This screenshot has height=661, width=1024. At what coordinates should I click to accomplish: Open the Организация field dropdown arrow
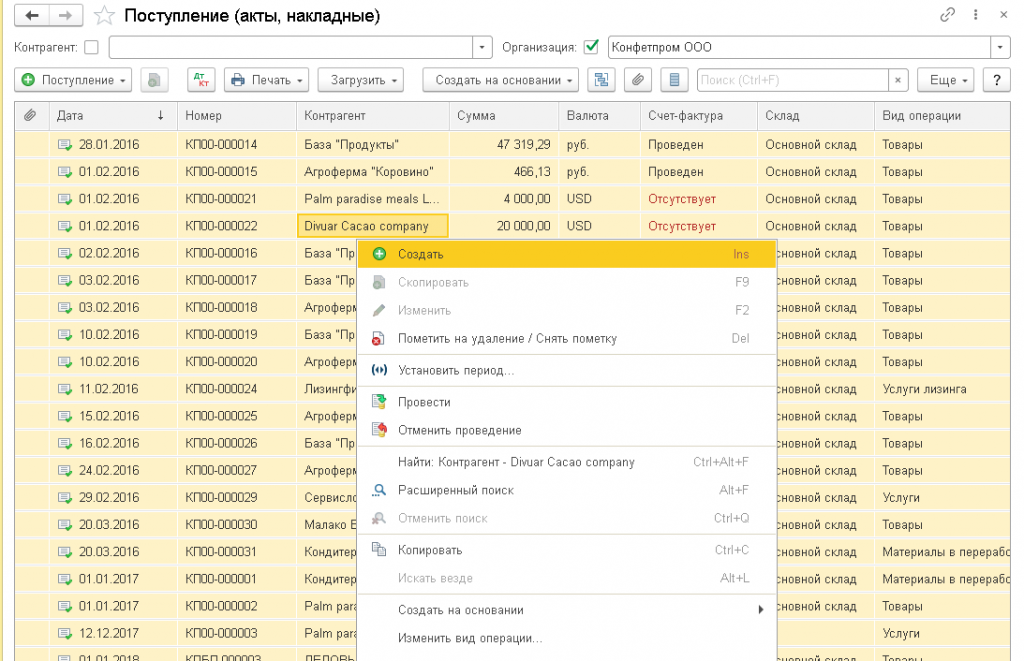click(1000, 47)
